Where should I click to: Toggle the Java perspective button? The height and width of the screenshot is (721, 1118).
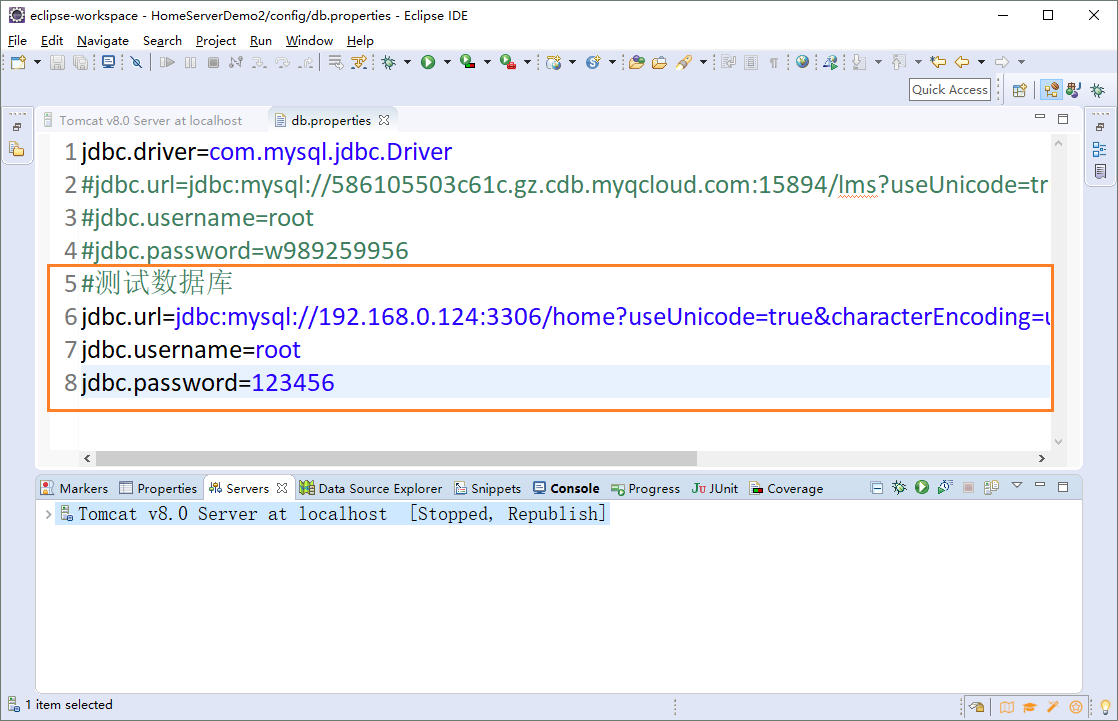[x=1074, y=90]
